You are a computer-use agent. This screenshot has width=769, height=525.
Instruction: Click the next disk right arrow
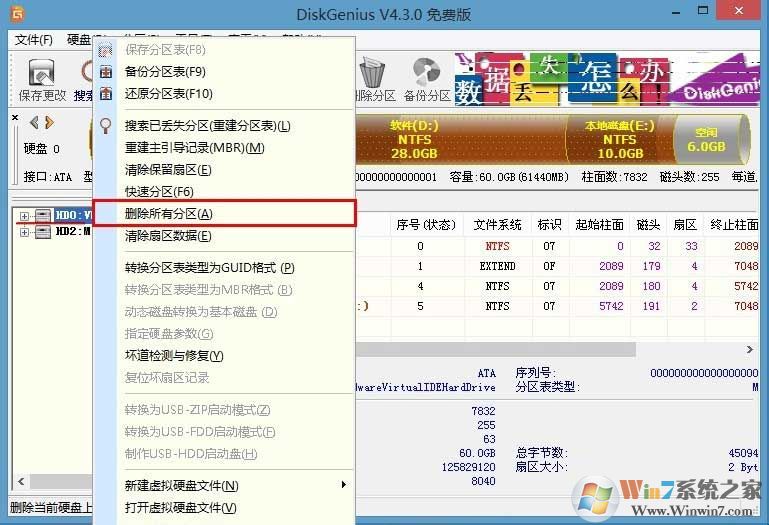[x=50, y=122]
